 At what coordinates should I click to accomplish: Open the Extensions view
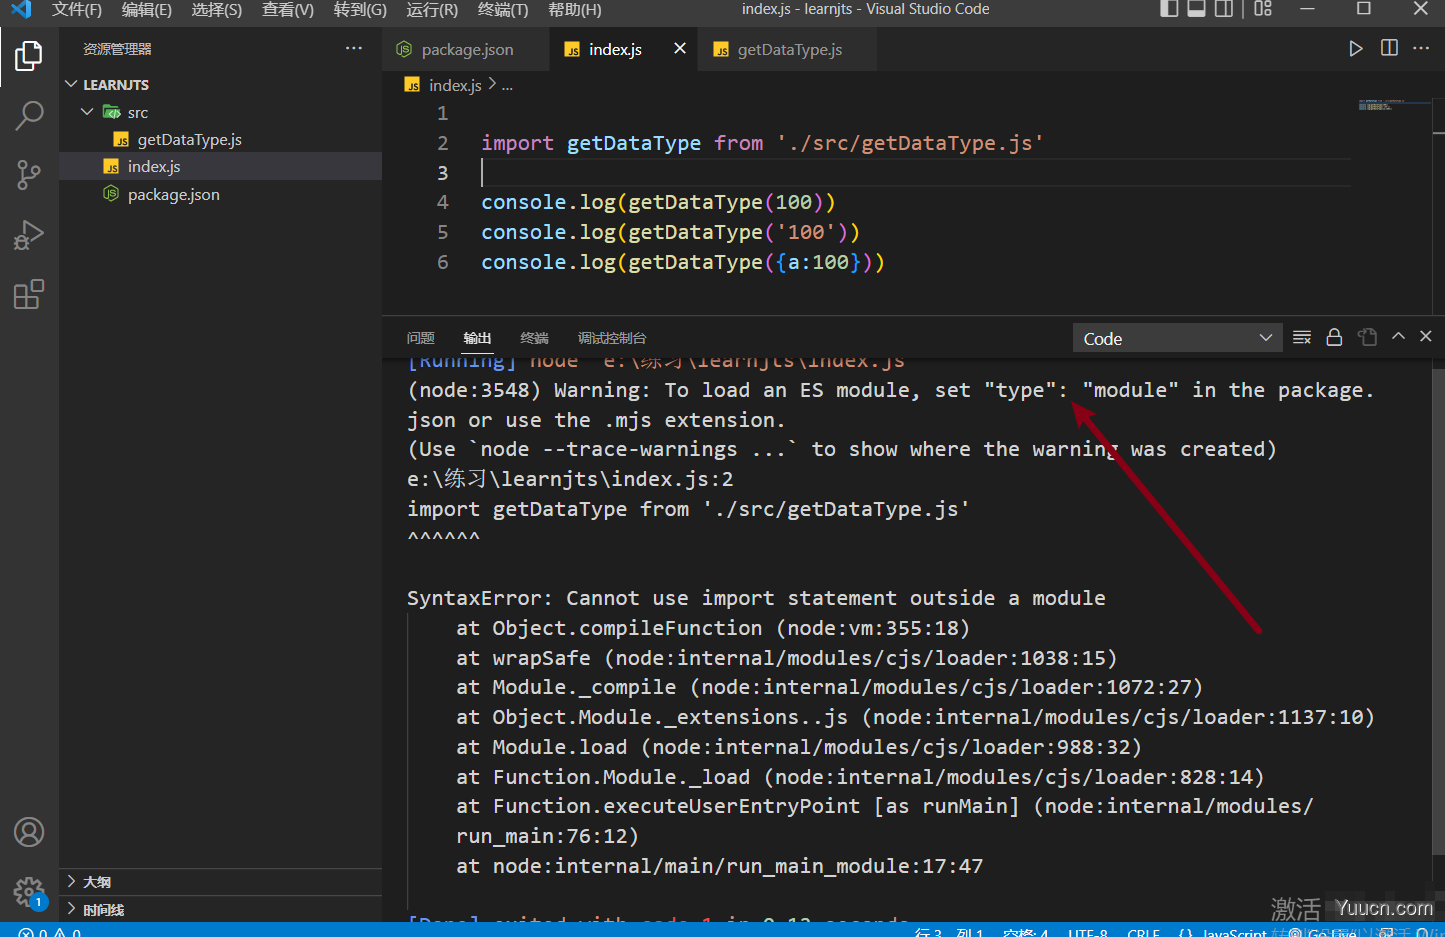(29, 295)
